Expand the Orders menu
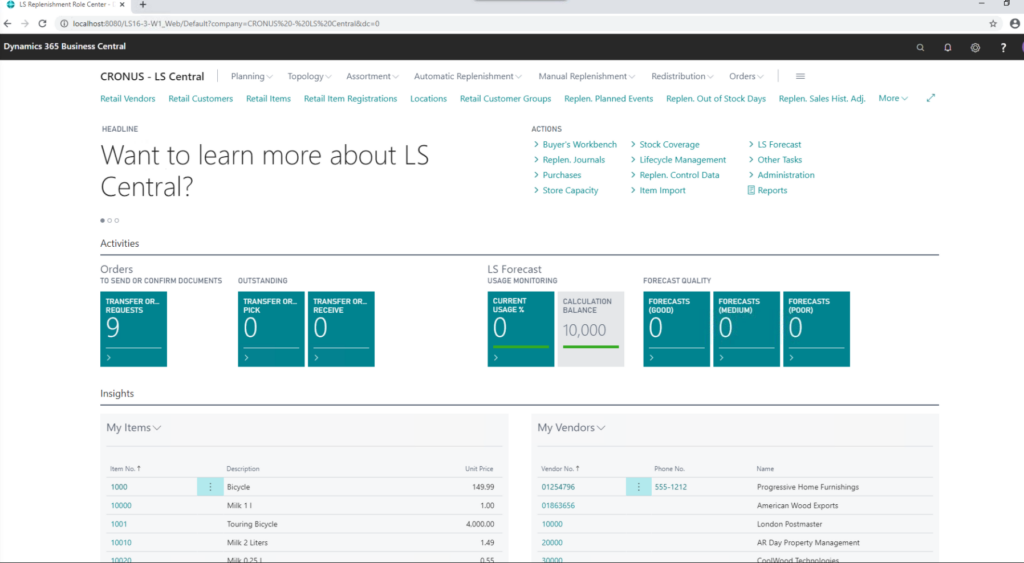 coord(746,76)
